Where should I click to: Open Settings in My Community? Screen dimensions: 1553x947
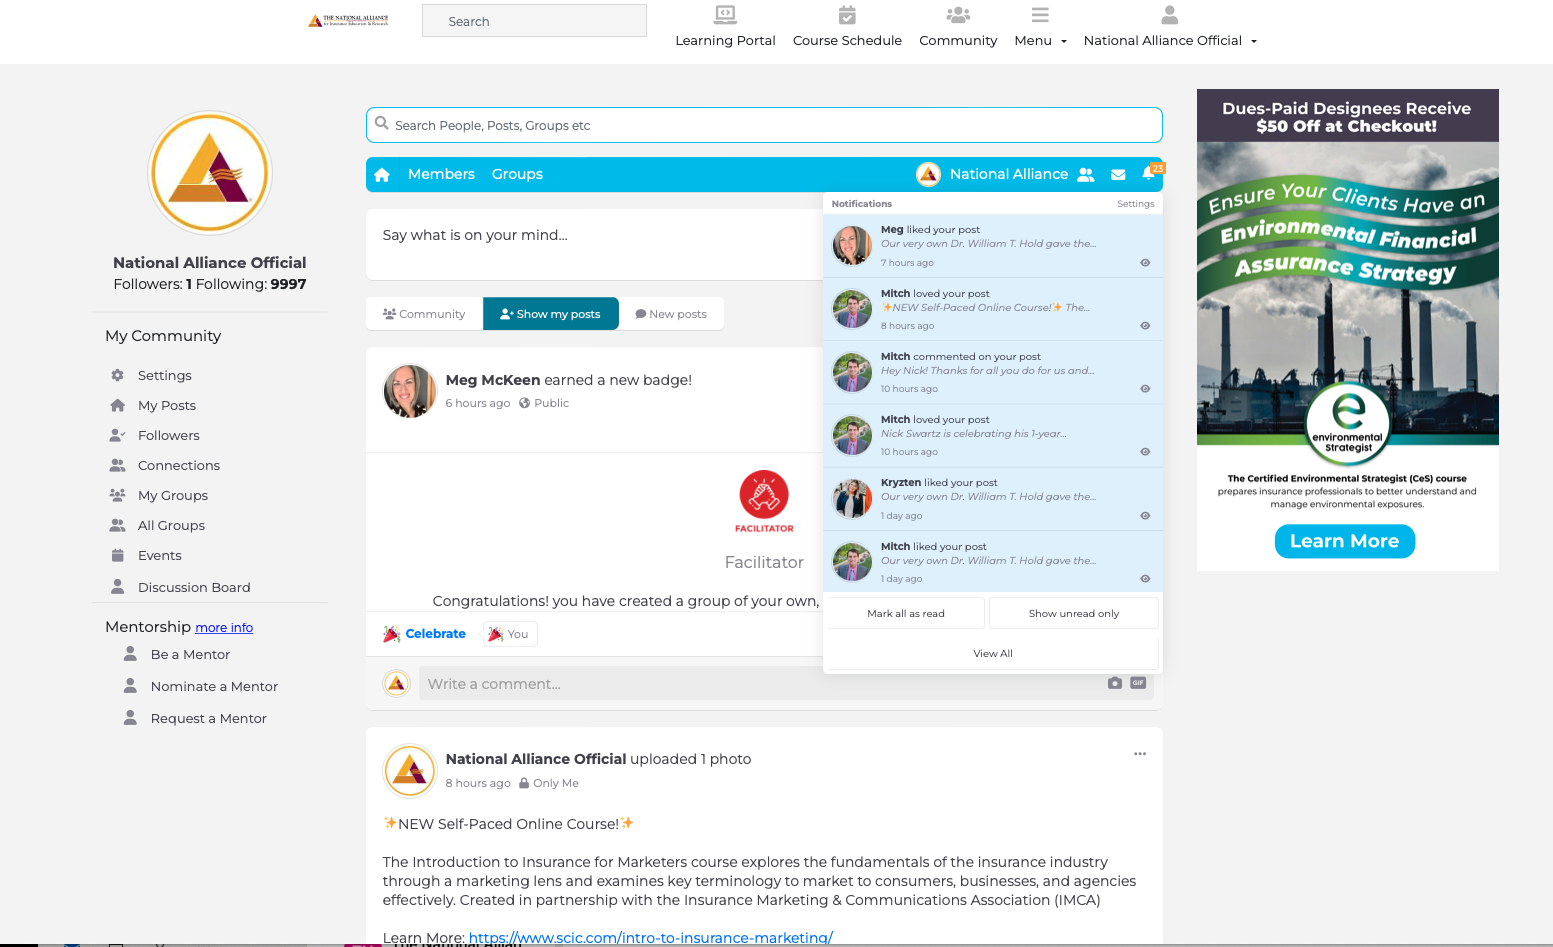click(164, 375)
